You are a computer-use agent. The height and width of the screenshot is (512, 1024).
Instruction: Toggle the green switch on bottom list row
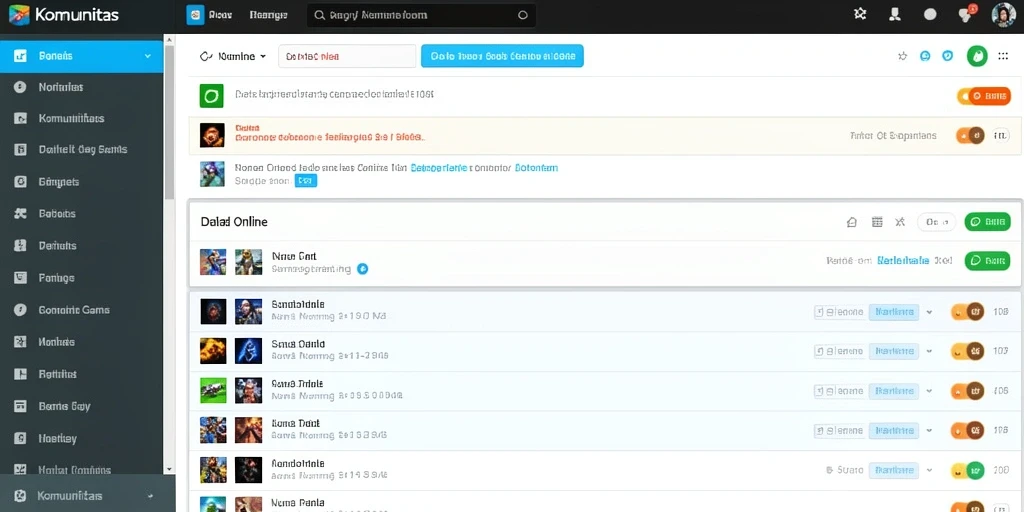coord(968,470)
